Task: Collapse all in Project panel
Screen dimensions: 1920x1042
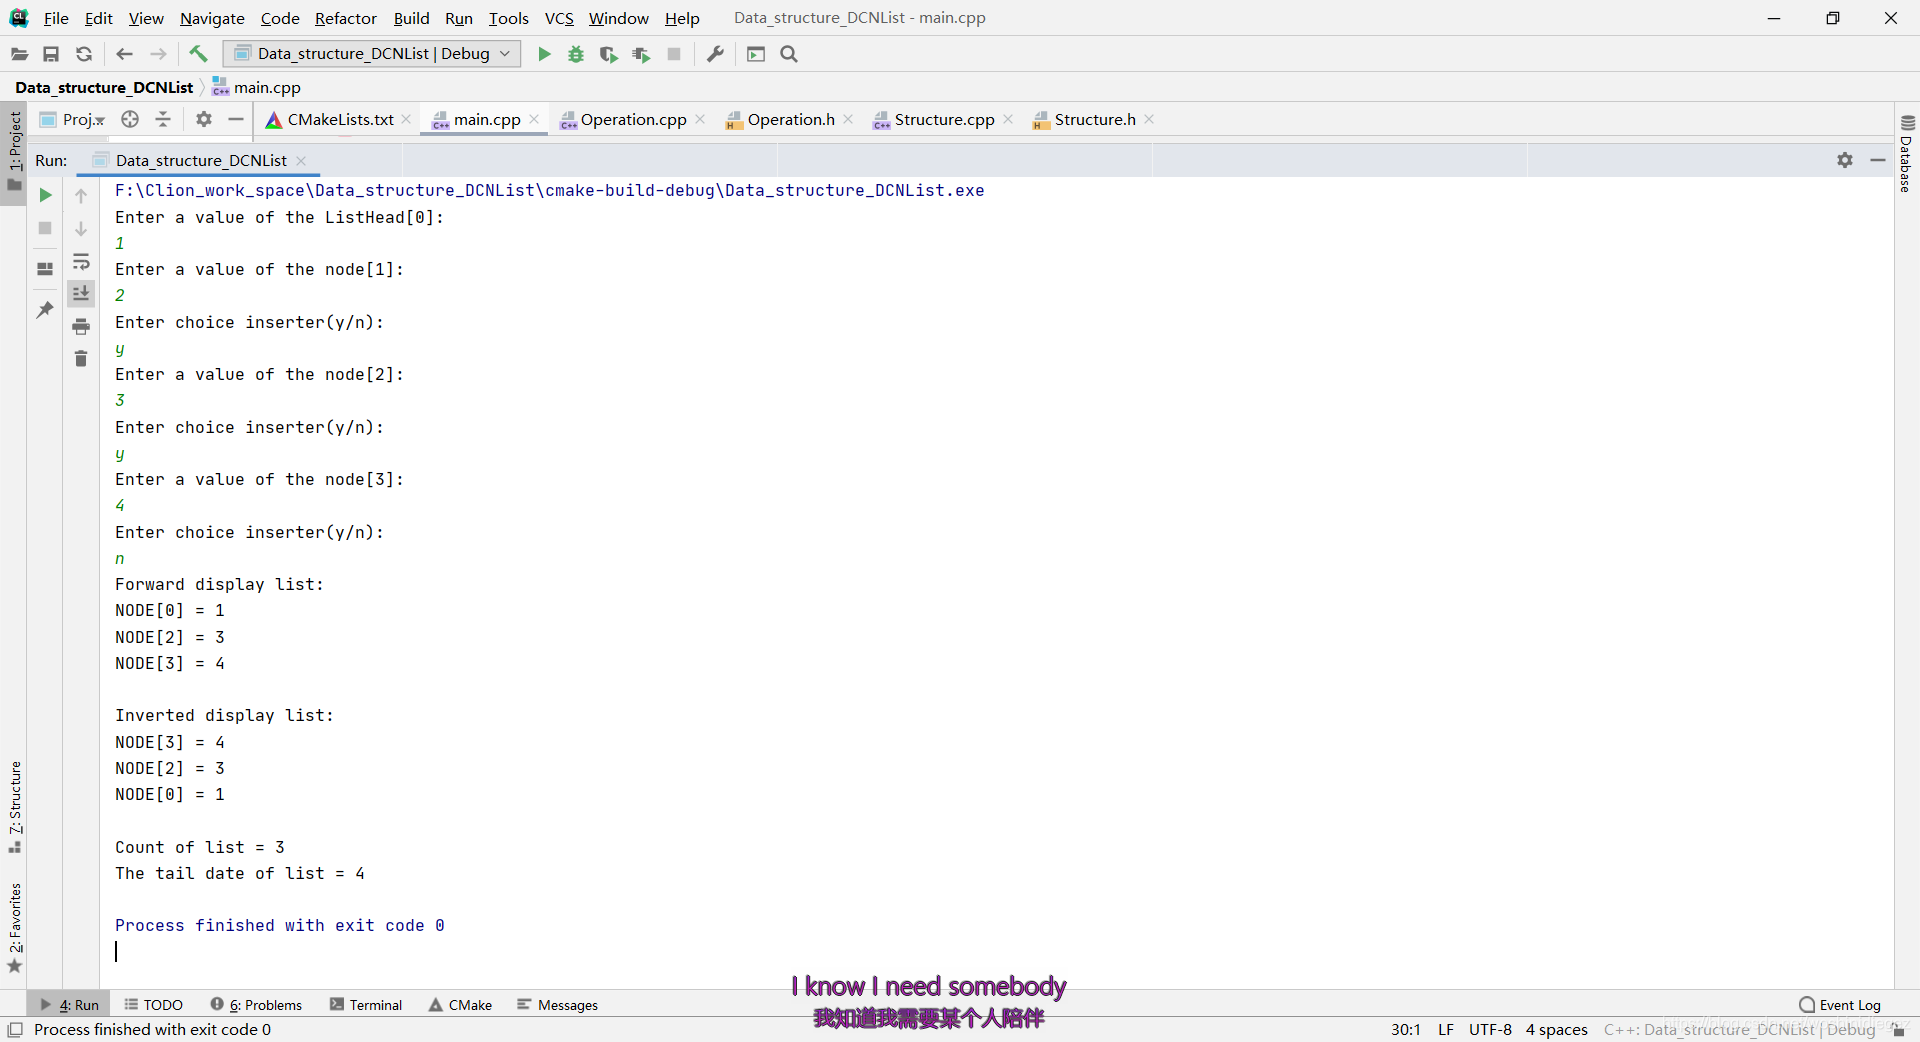Action: point(163,119)
